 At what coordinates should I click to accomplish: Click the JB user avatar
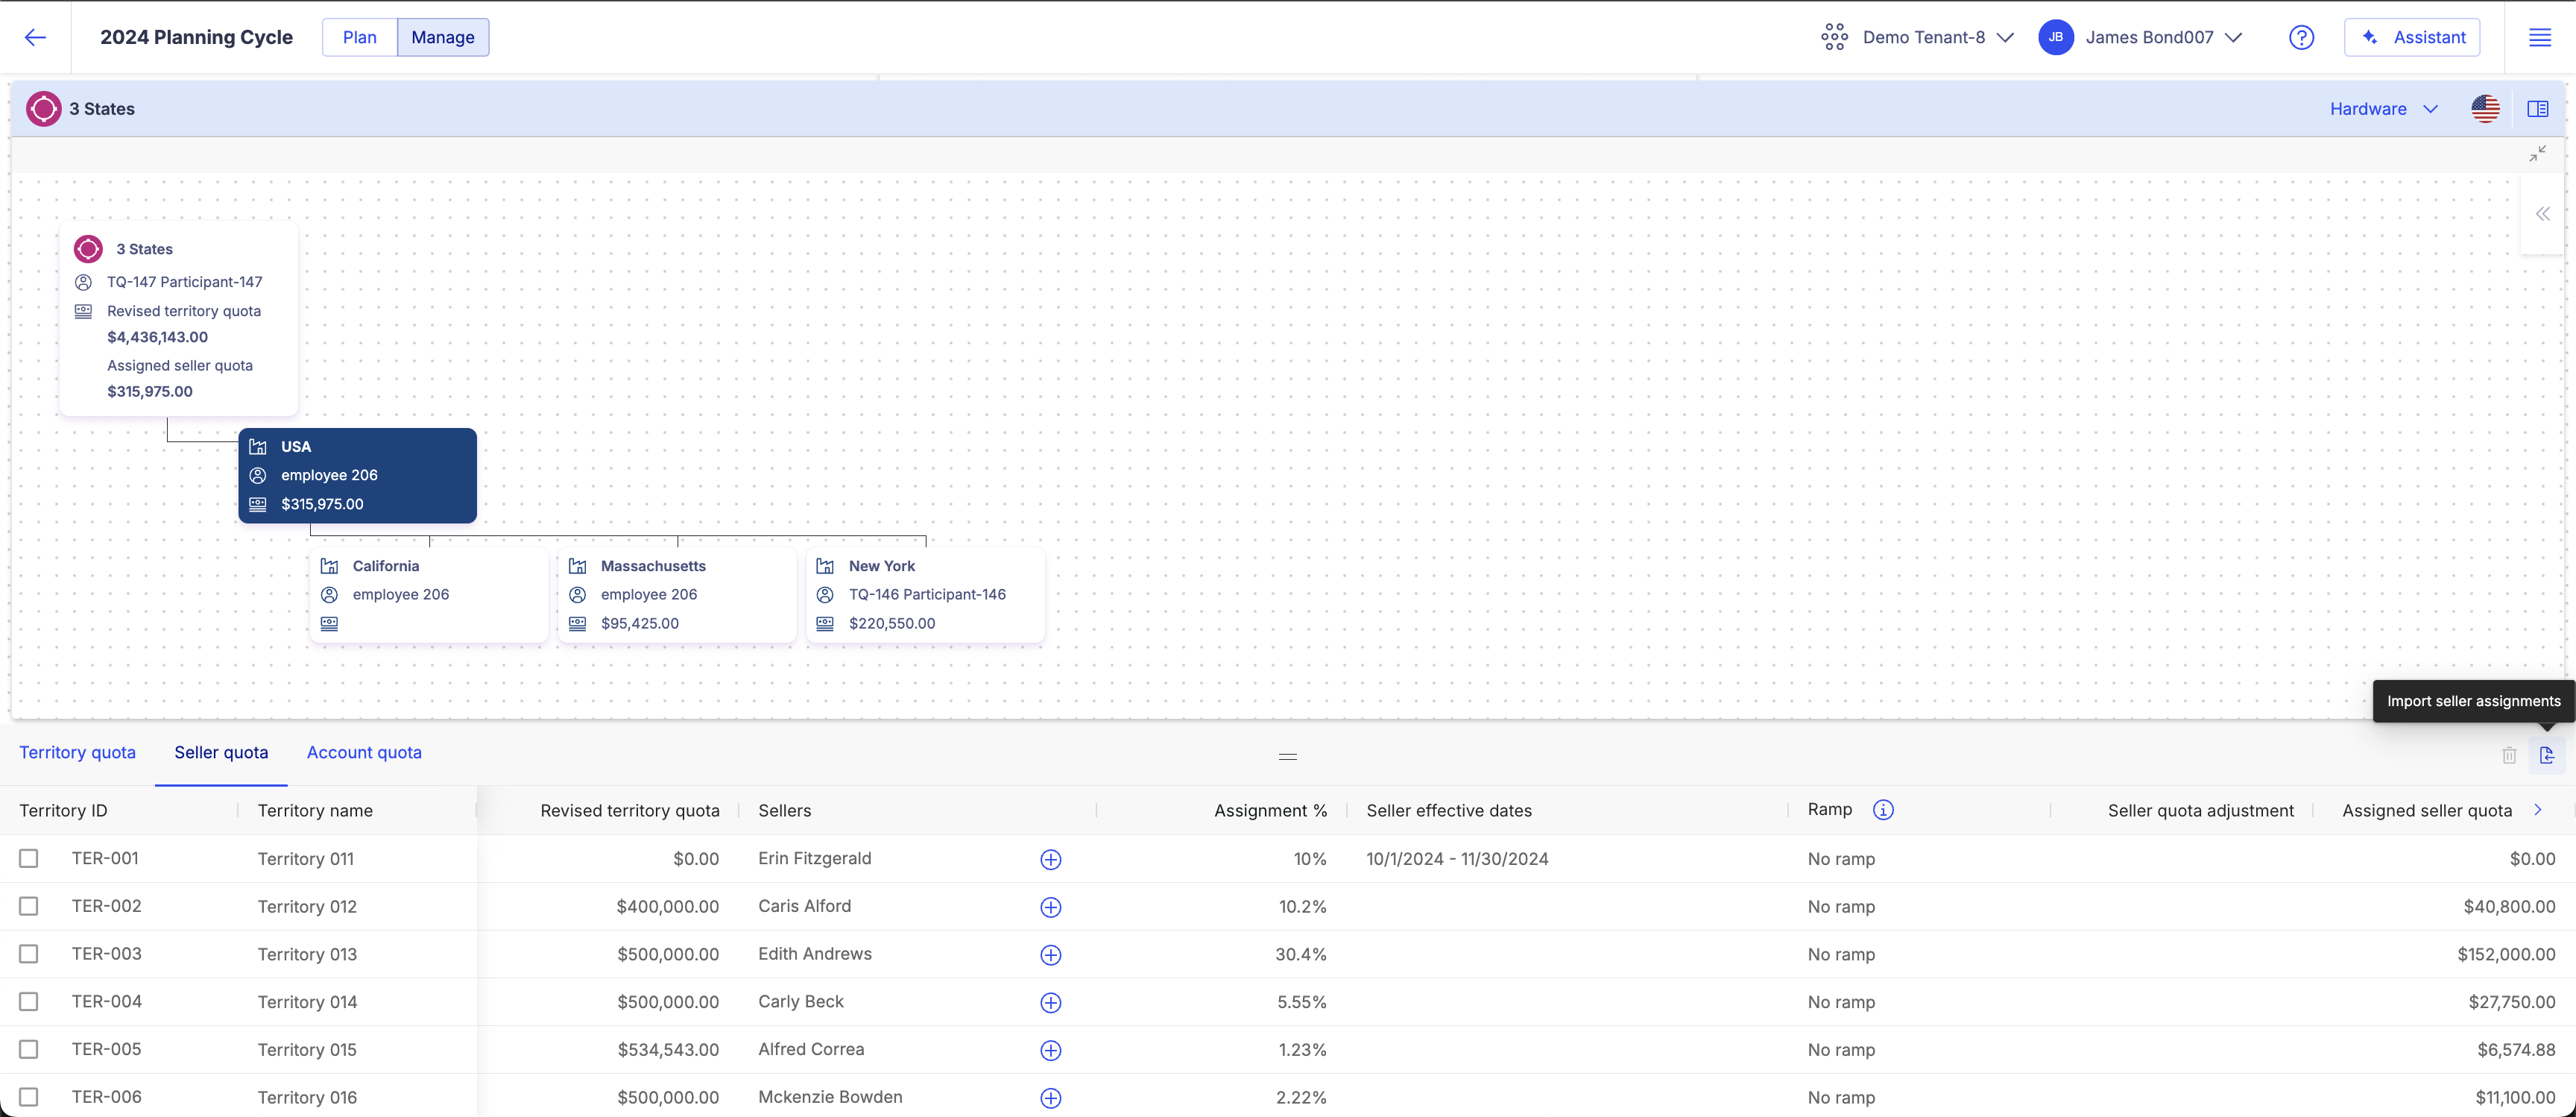pyautogui.click(x=2055, y=37)
